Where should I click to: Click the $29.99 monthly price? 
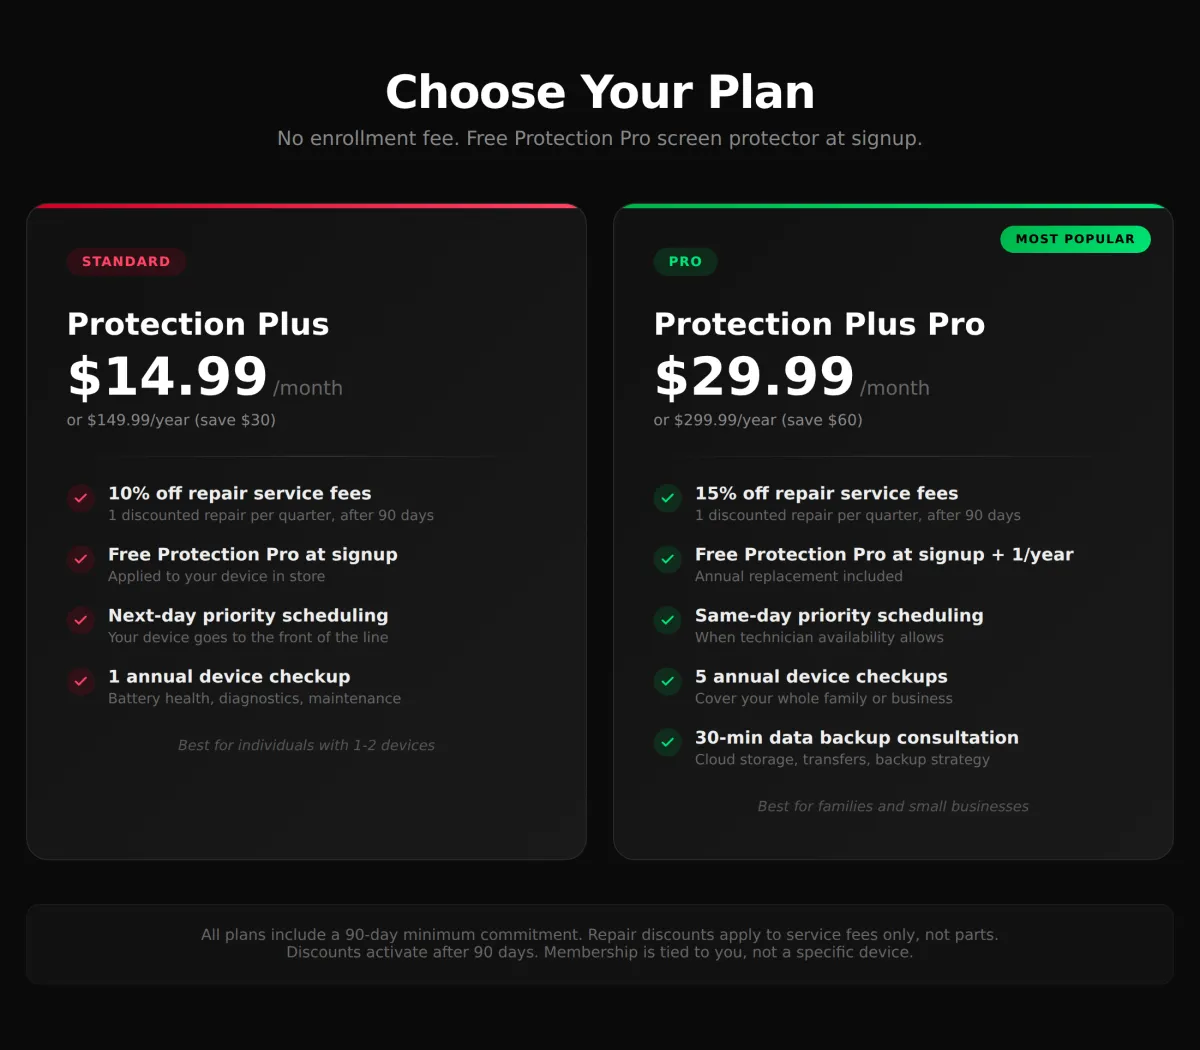pos(754,377)
